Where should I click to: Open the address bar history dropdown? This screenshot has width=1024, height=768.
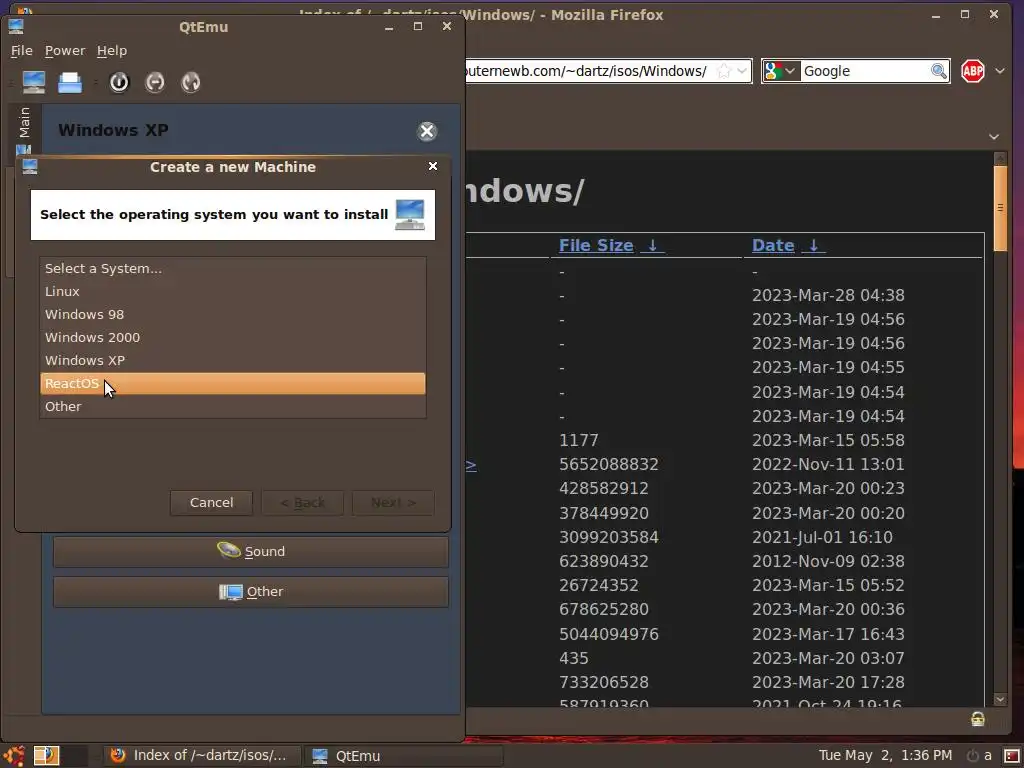(x=743, y=71)
